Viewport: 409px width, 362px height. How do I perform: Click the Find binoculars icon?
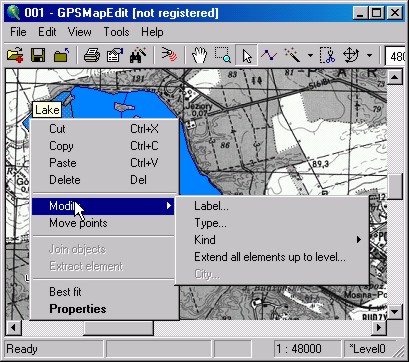click(138, 55)
